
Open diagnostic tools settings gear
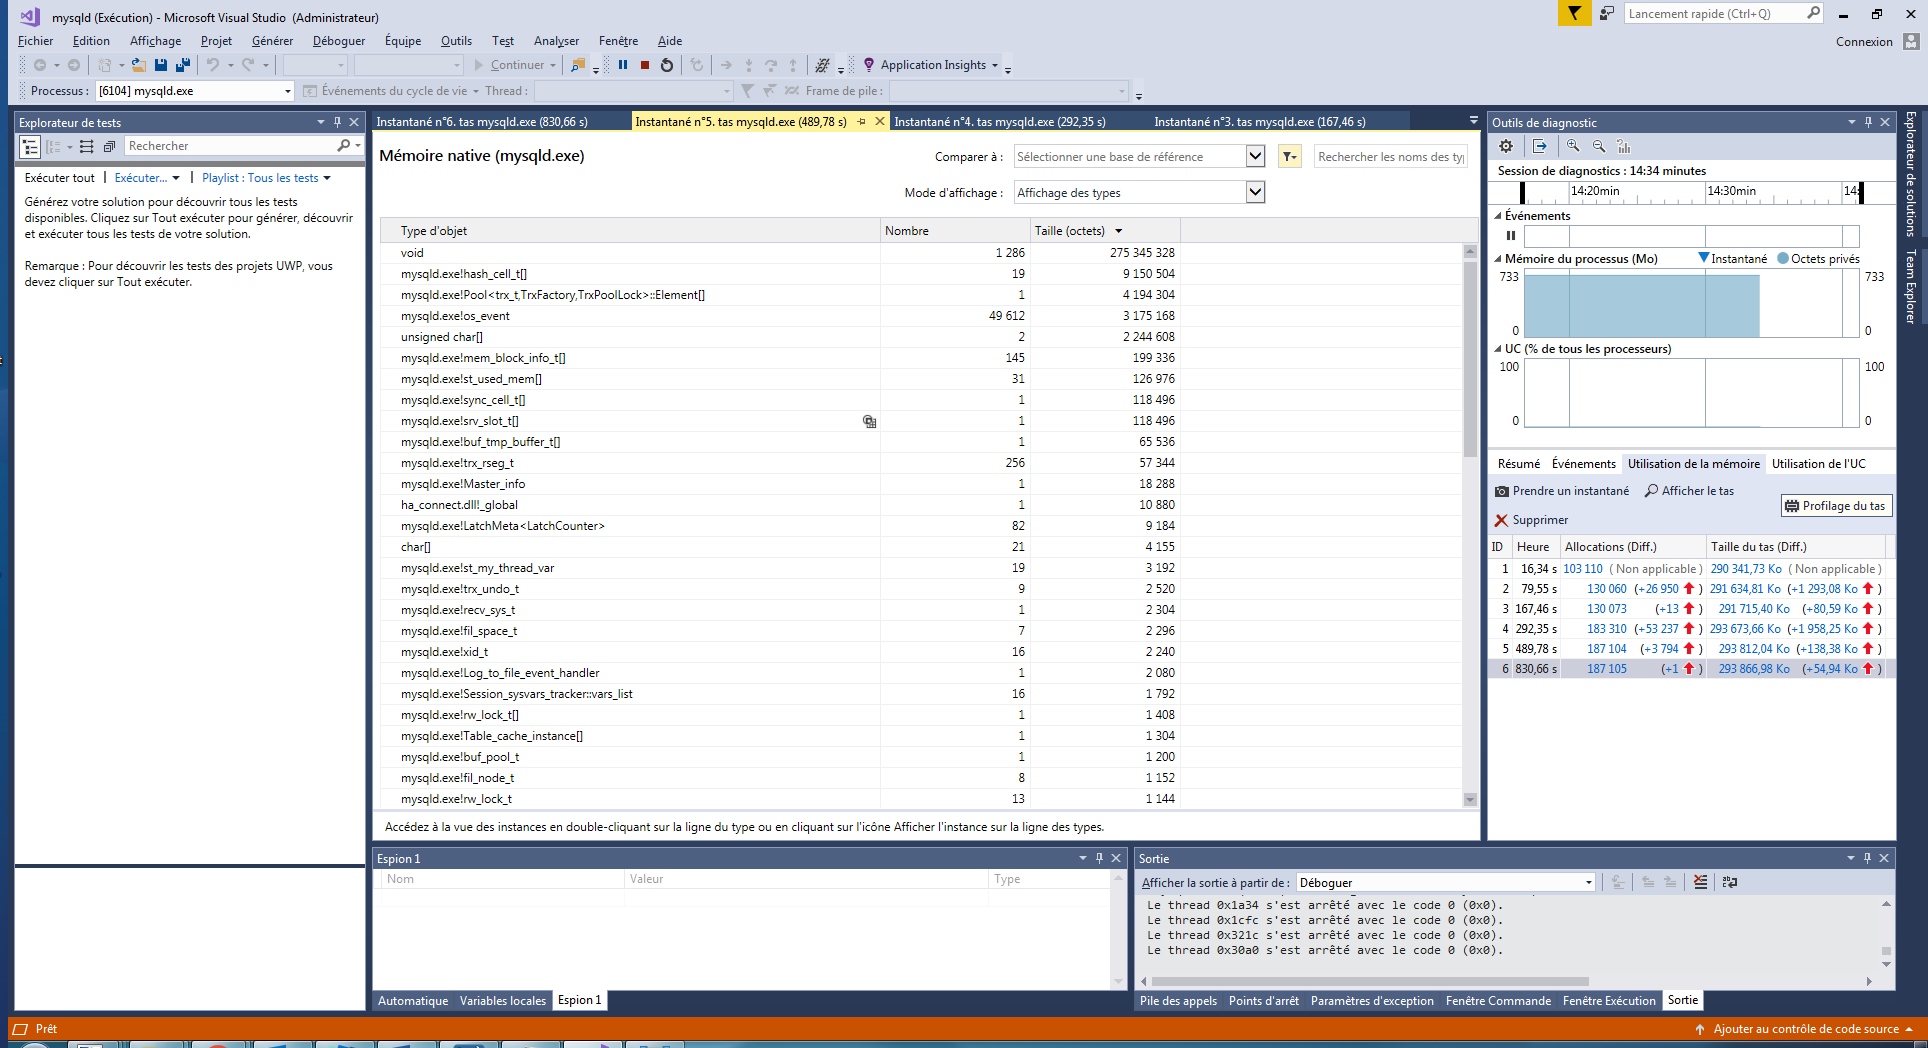[1506, 146]
